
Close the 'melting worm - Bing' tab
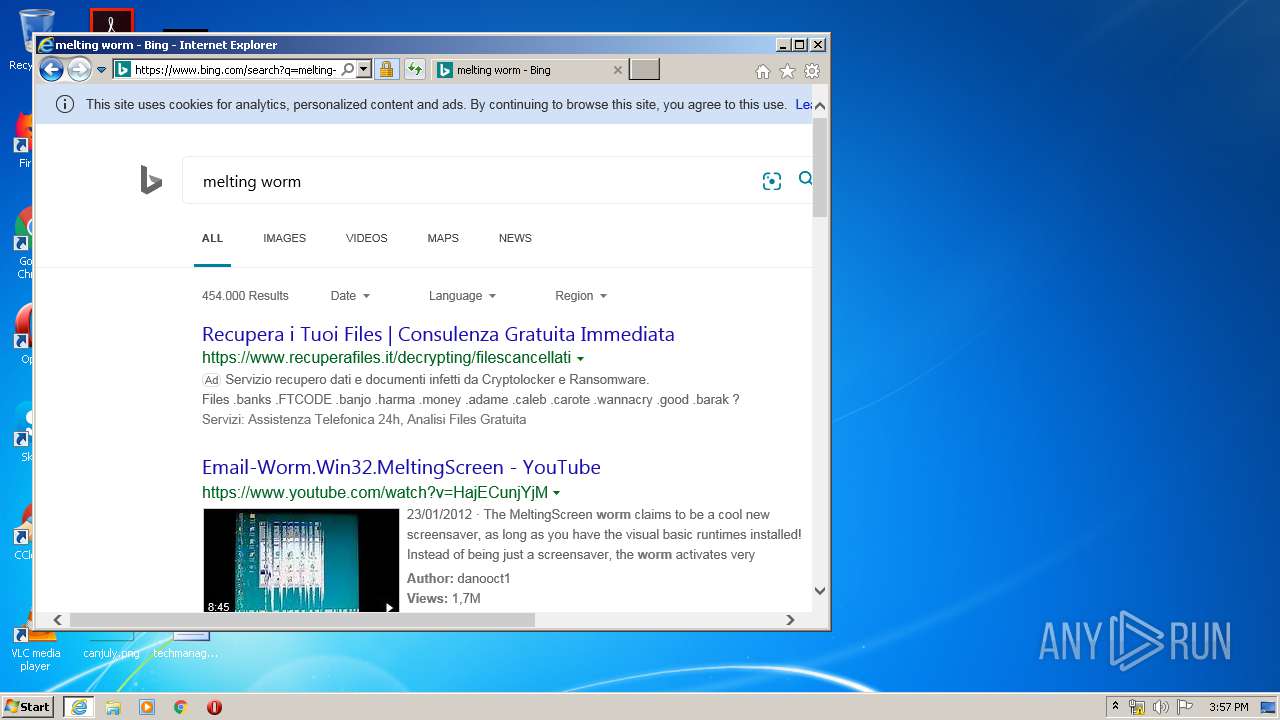coord(617,70)
